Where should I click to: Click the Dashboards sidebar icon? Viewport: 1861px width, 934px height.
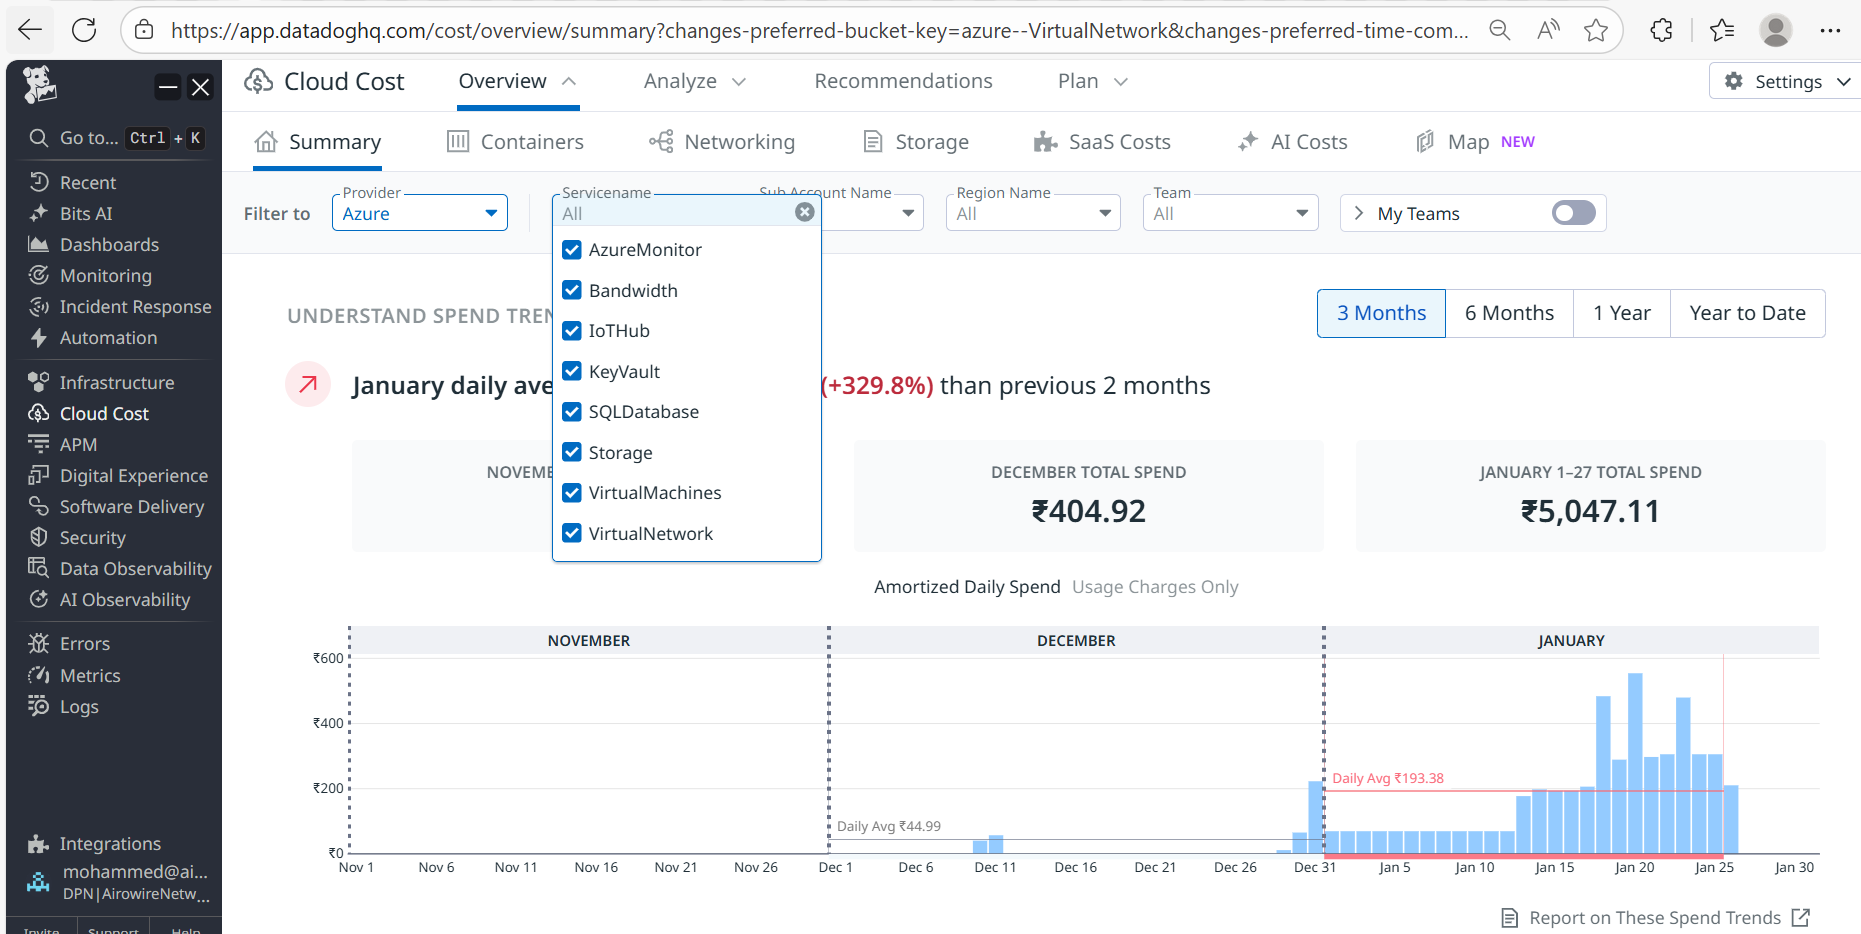click(x=39, y=245)
